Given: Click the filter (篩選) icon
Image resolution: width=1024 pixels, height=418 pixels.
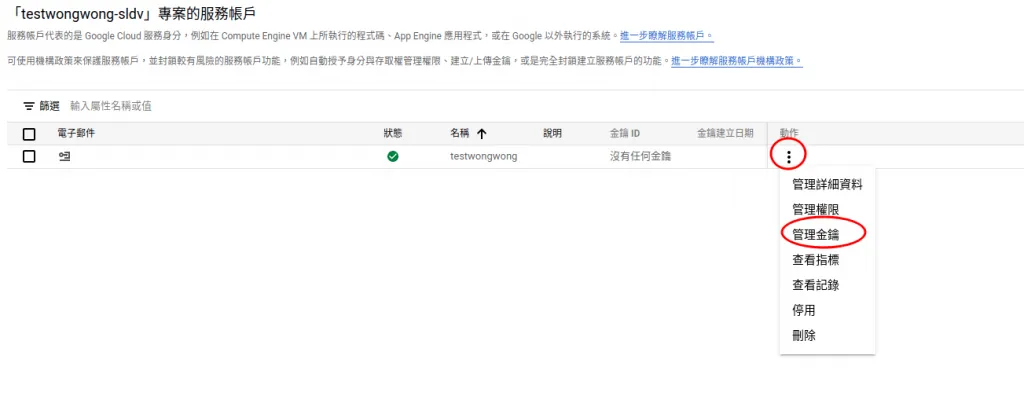Looking at the screenshot, I should (29, 106).
